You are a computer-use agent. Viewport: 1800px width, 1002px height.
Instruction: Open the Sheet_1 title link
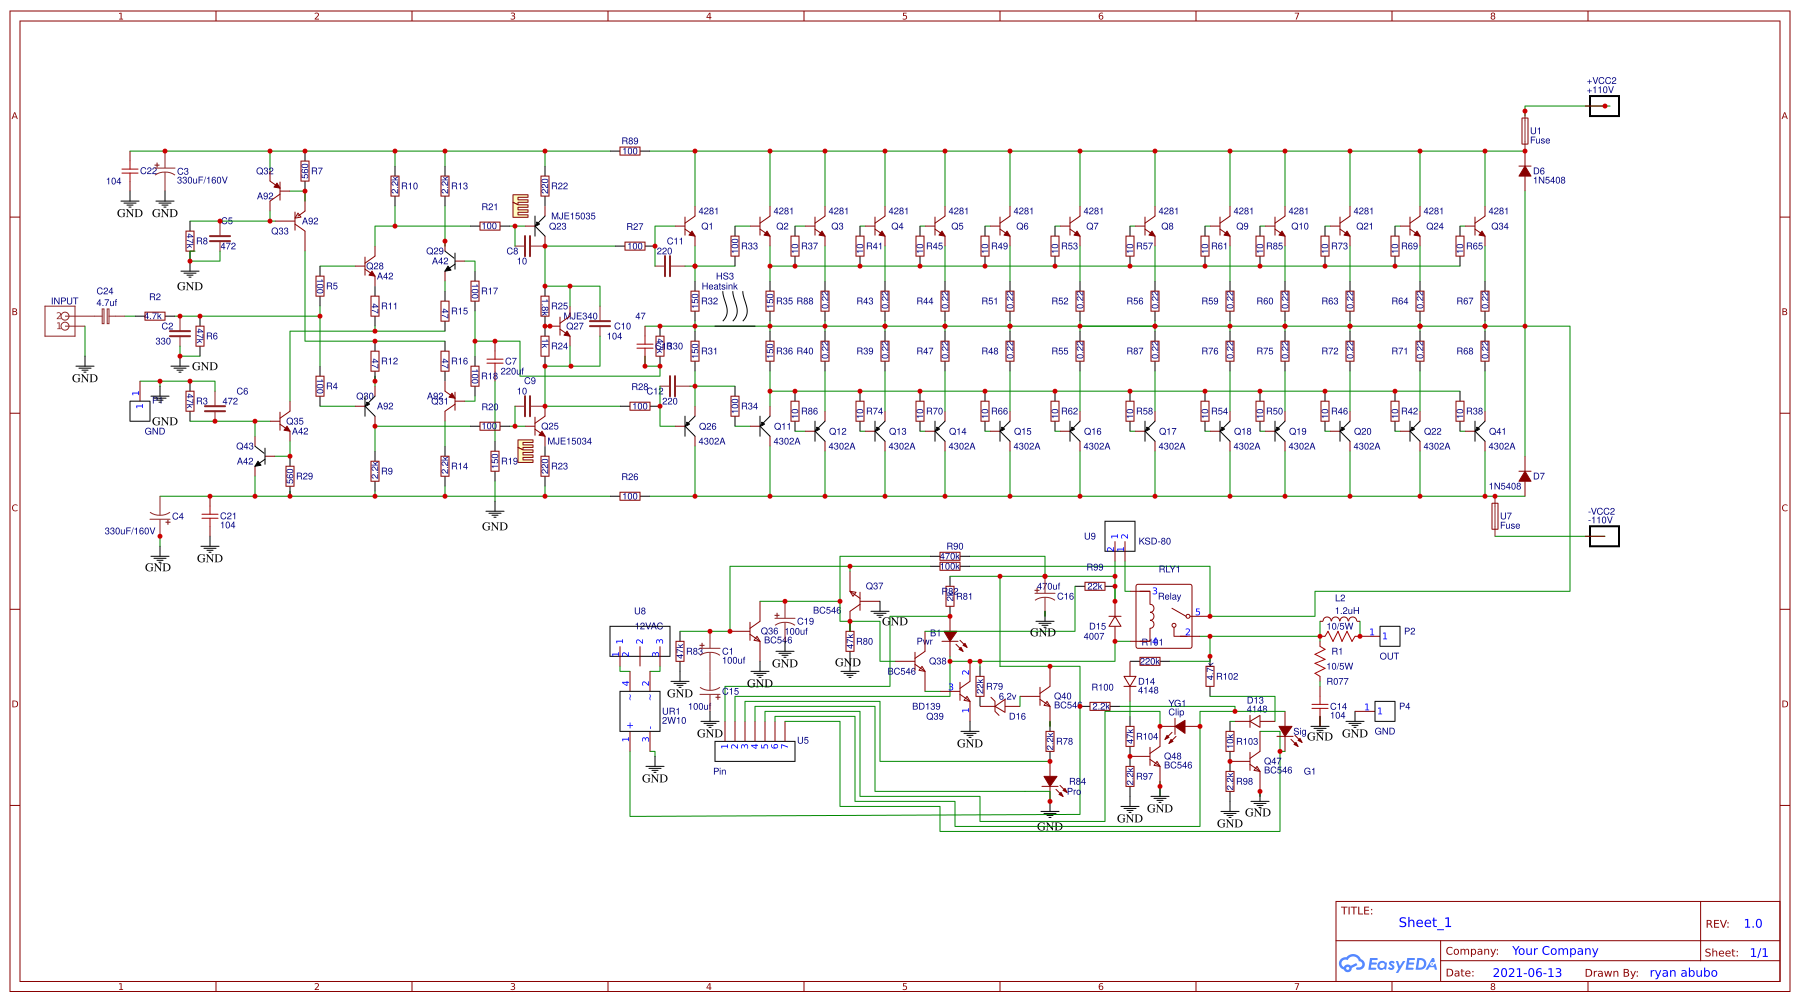coord(1424,922)
